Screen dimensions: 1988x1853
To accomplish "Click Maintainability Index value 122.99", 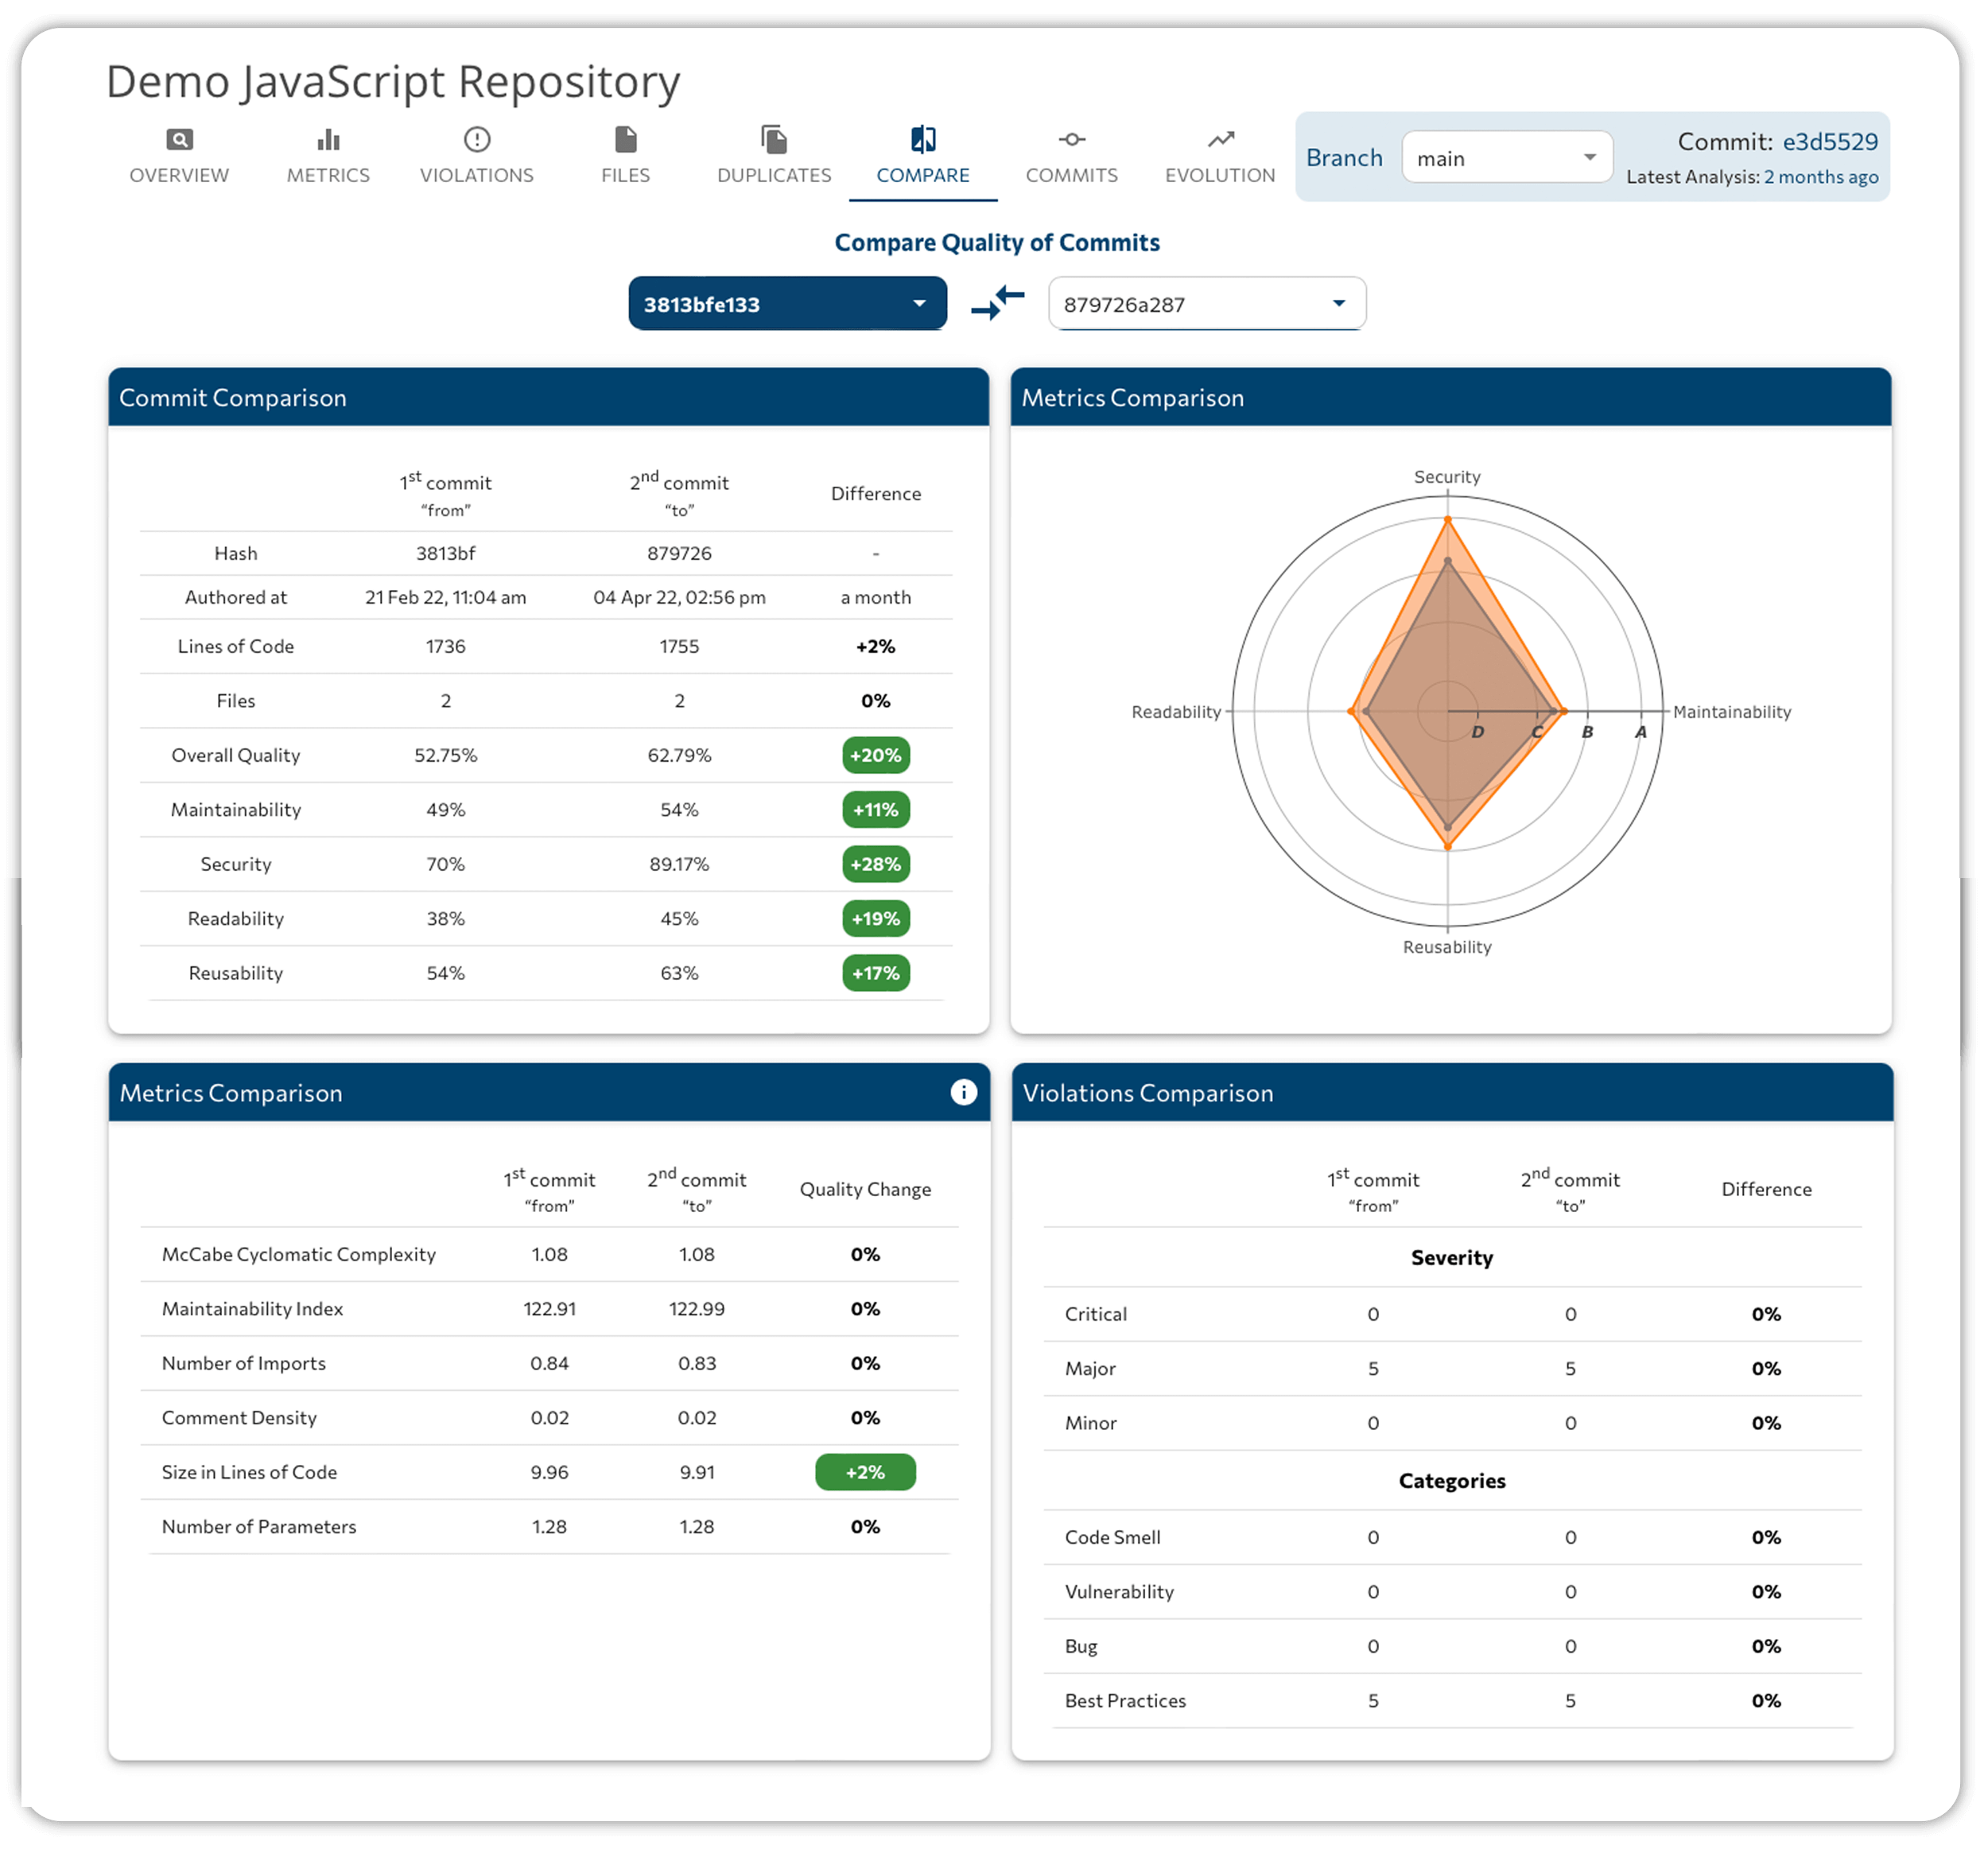I will click(697, 1309).
